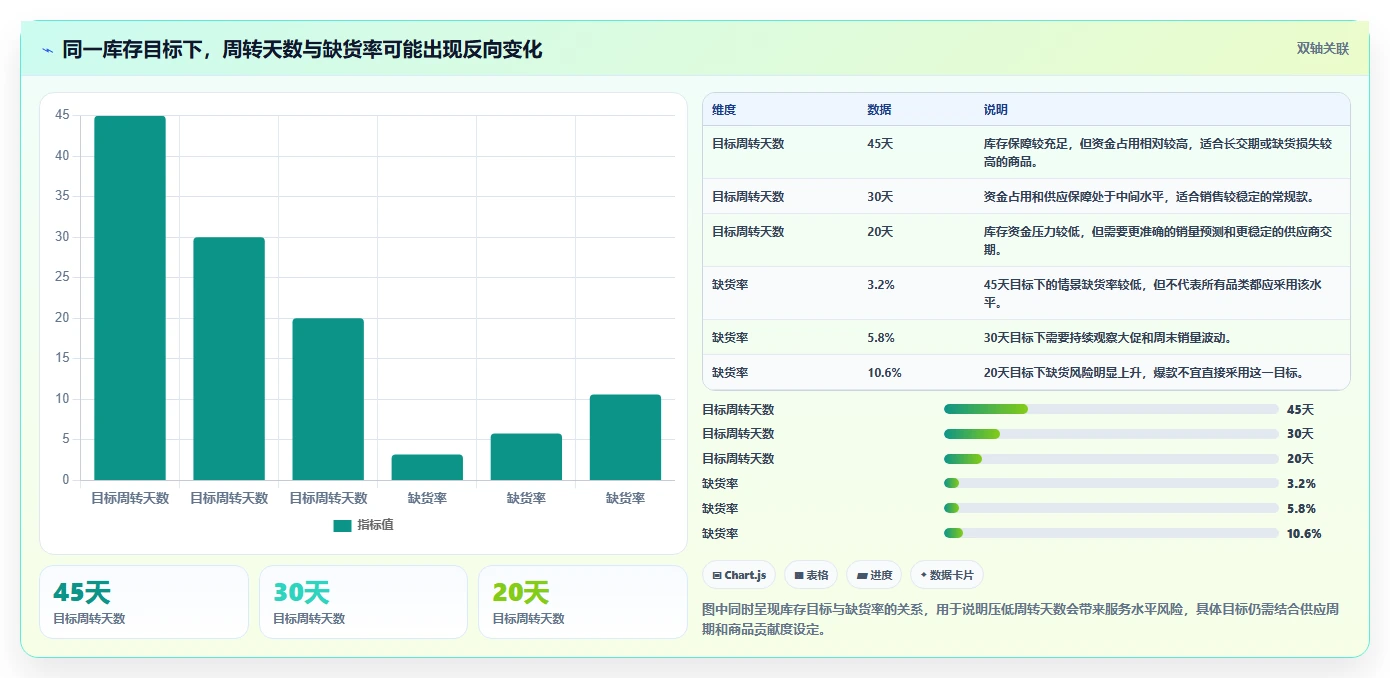The image size is (1390, 678).
Task: Toggle the 指标值 legend color box
Action: click(x=342, y=525)
